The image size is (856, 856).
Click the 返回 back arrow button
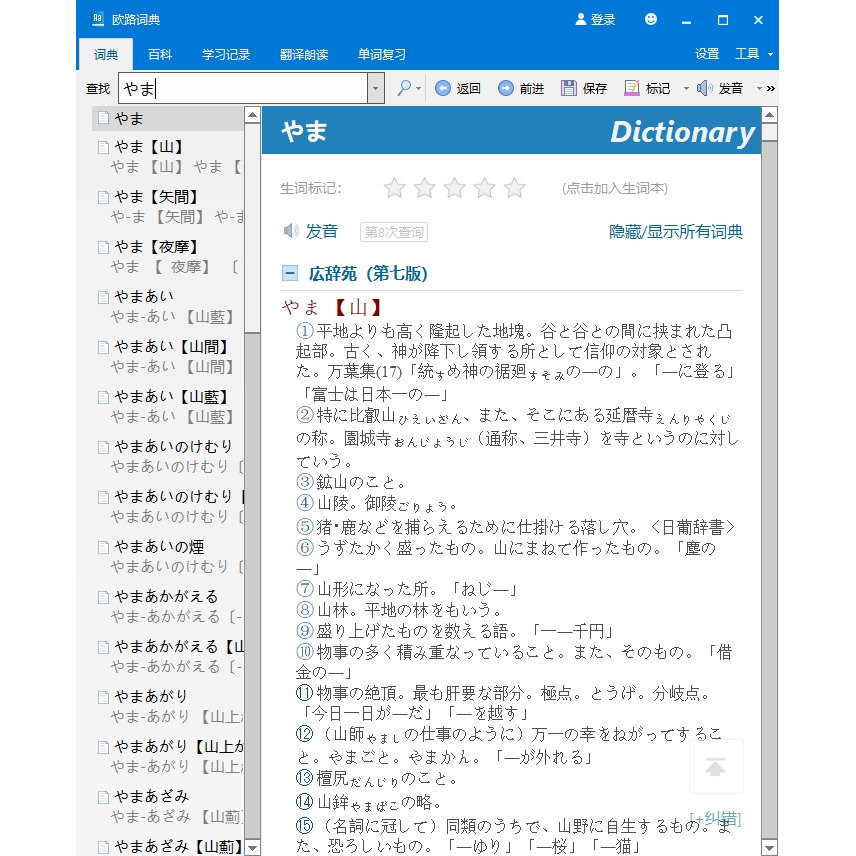[443, 88]
